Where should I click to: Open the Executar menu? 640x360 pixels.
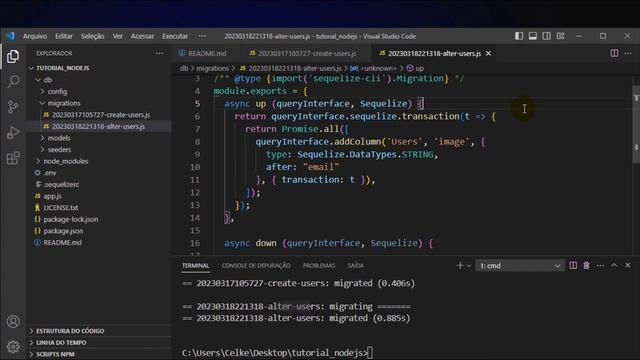pyautogui.click(x=175, y=36)
